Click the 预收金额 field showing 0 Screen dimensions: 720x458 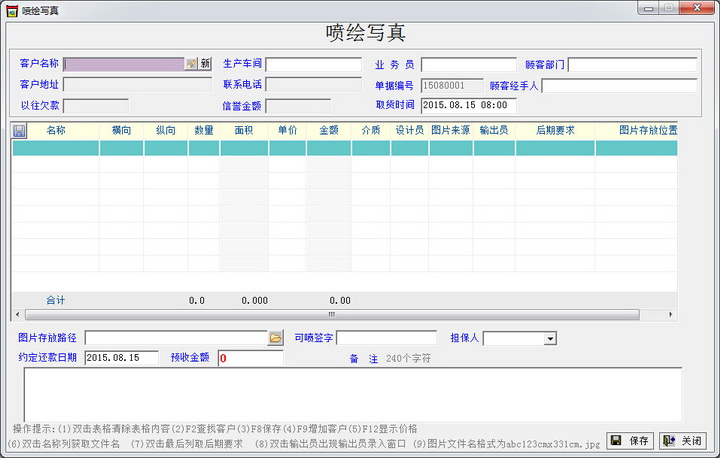click(251, 358)
